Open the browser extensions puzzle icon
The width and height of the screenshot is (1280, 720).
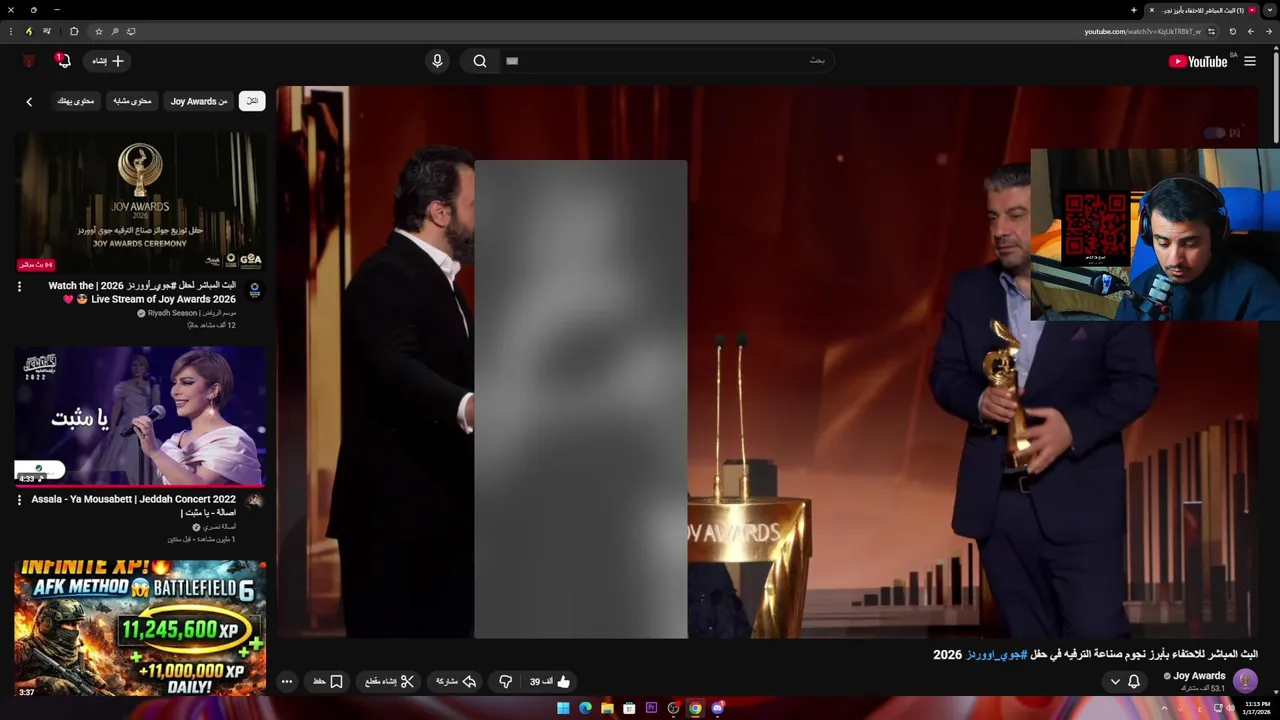pos(73,31)
